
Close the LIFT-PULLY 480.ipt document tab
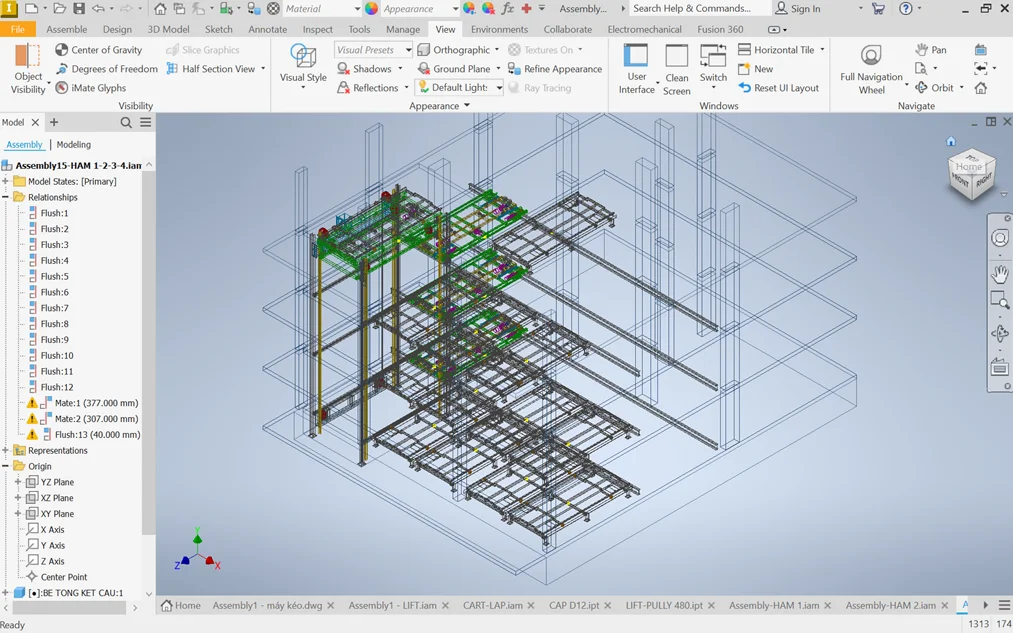click(x=711, y=606)
